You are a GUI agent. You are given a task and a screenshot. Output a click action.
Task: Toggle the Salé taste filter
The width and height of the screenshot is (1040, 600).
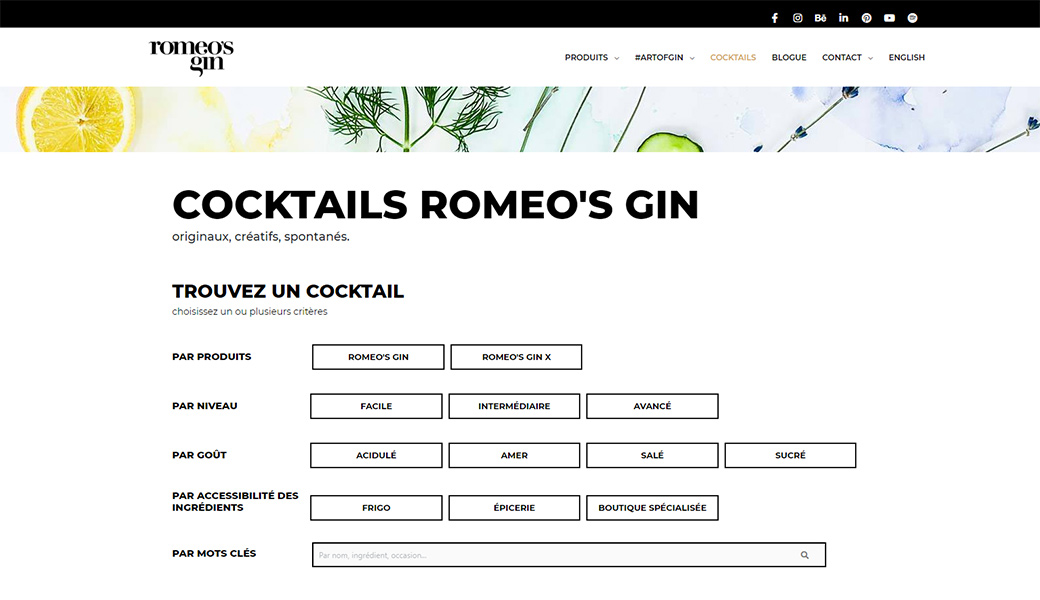[652, 455]
